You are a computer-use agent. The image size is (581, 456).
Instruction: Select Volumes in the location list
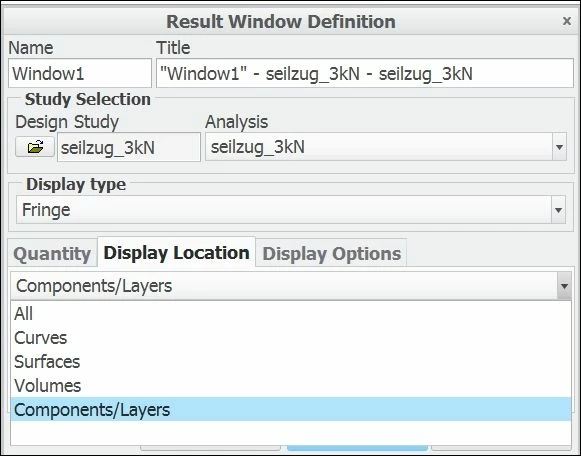(291, 386)
